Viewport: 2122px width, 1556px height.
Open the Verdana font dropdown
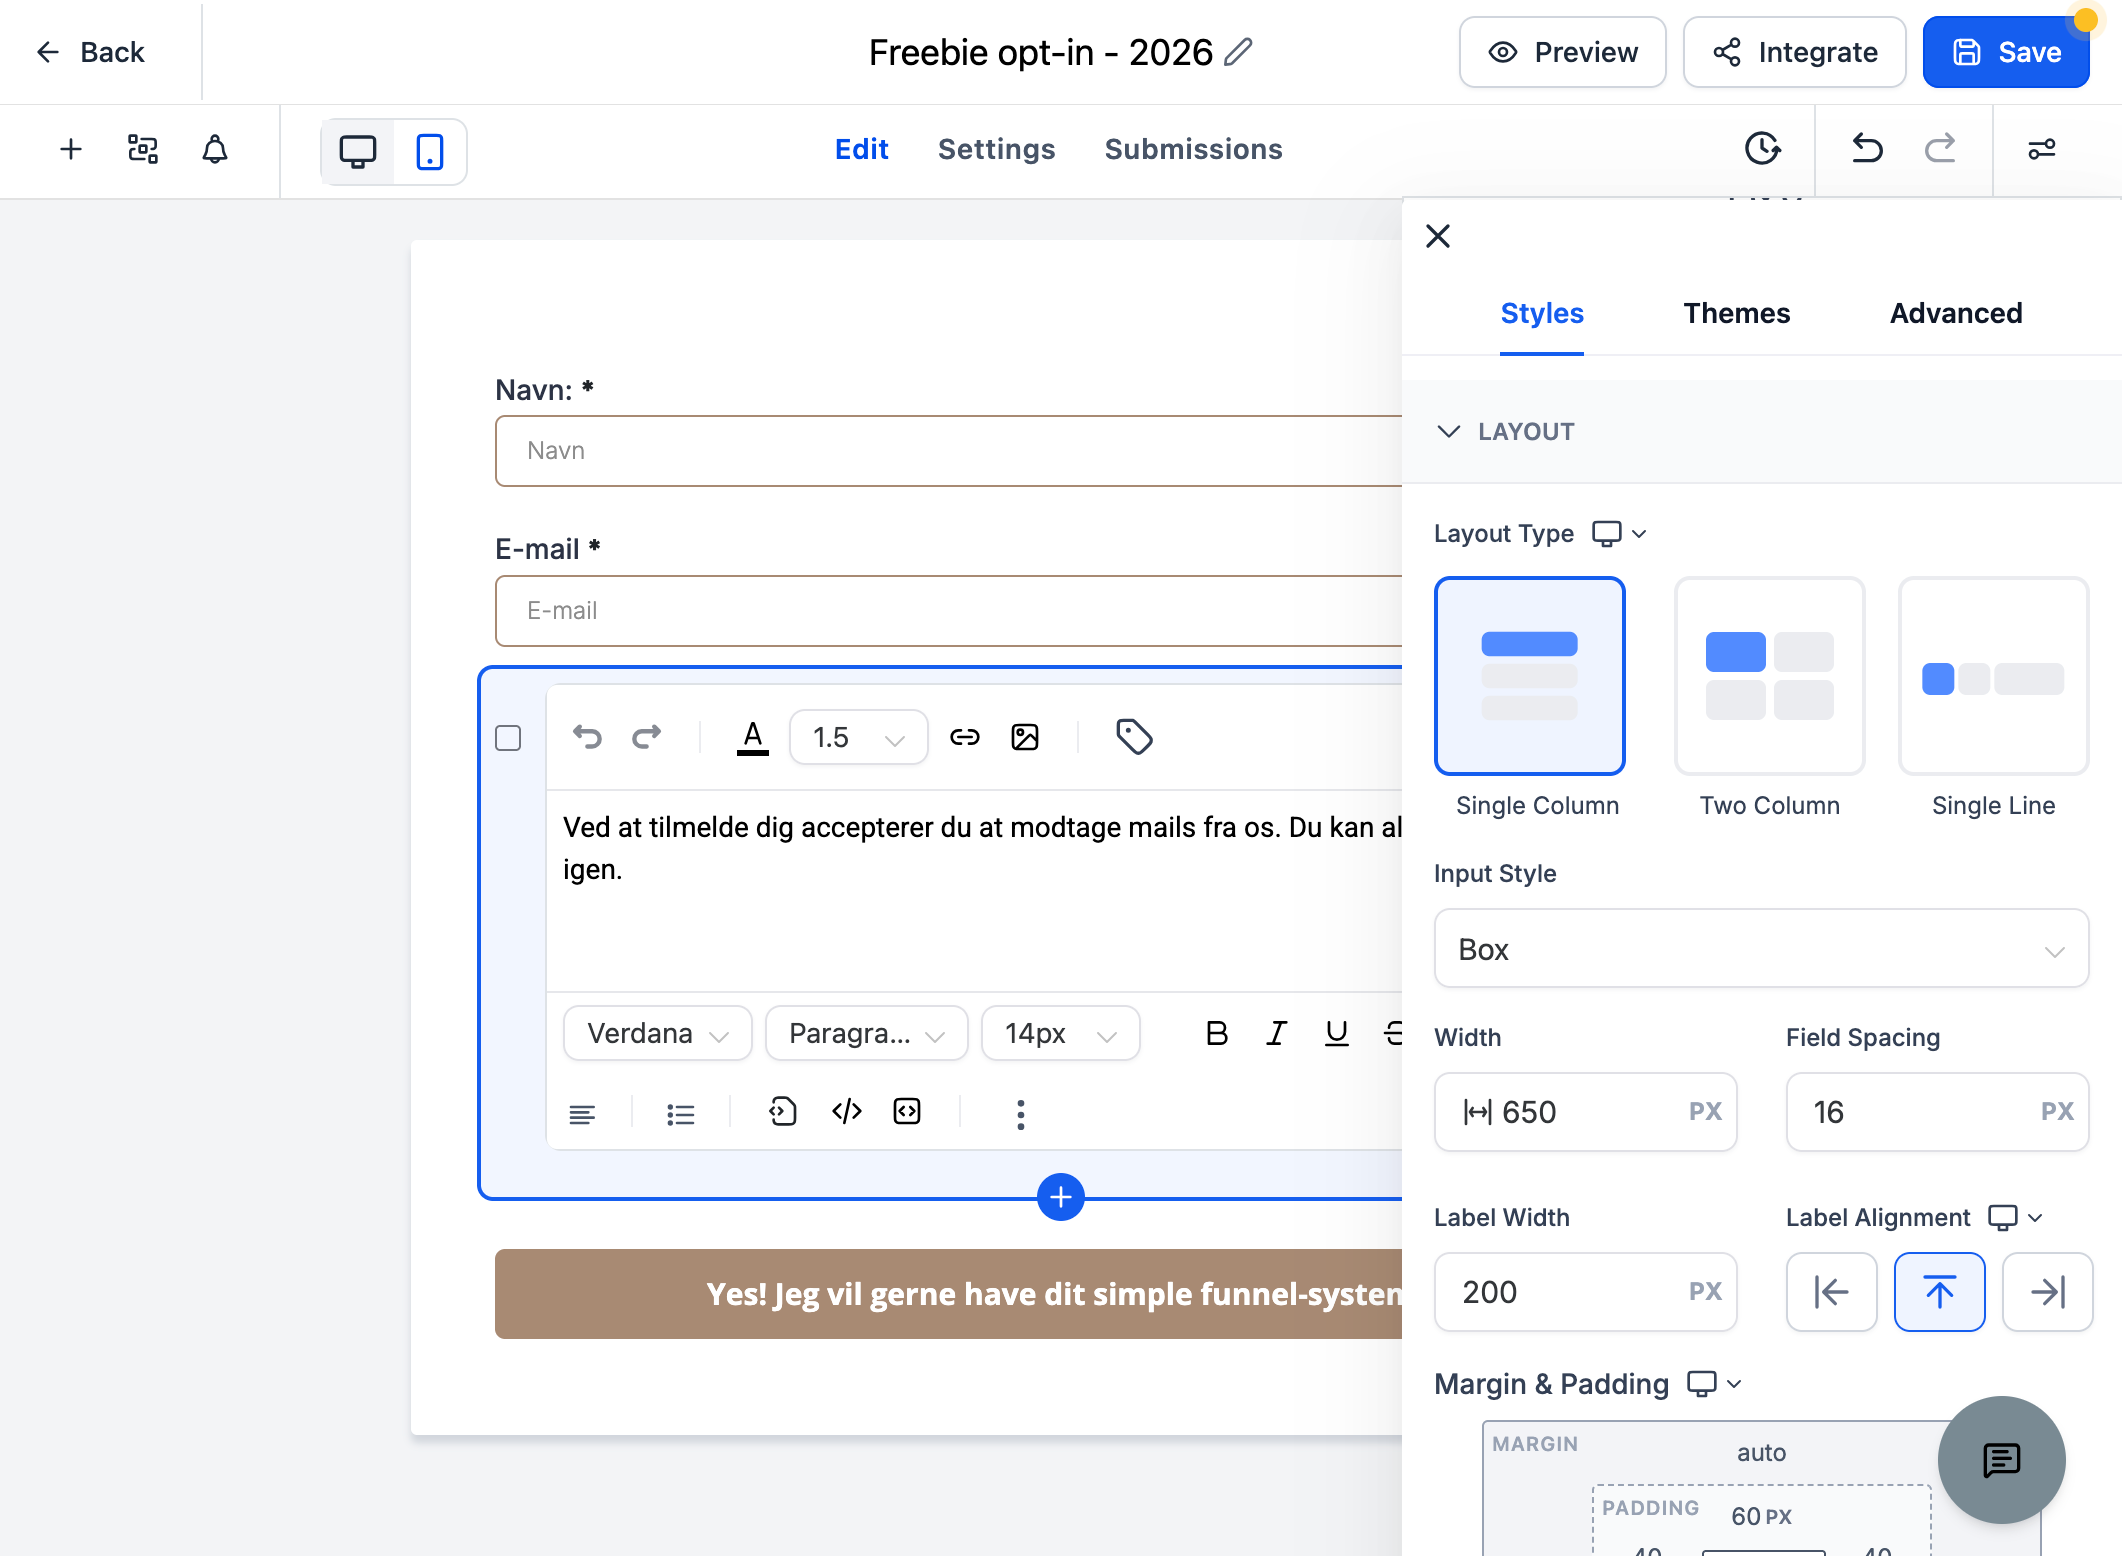[657, 1033]
